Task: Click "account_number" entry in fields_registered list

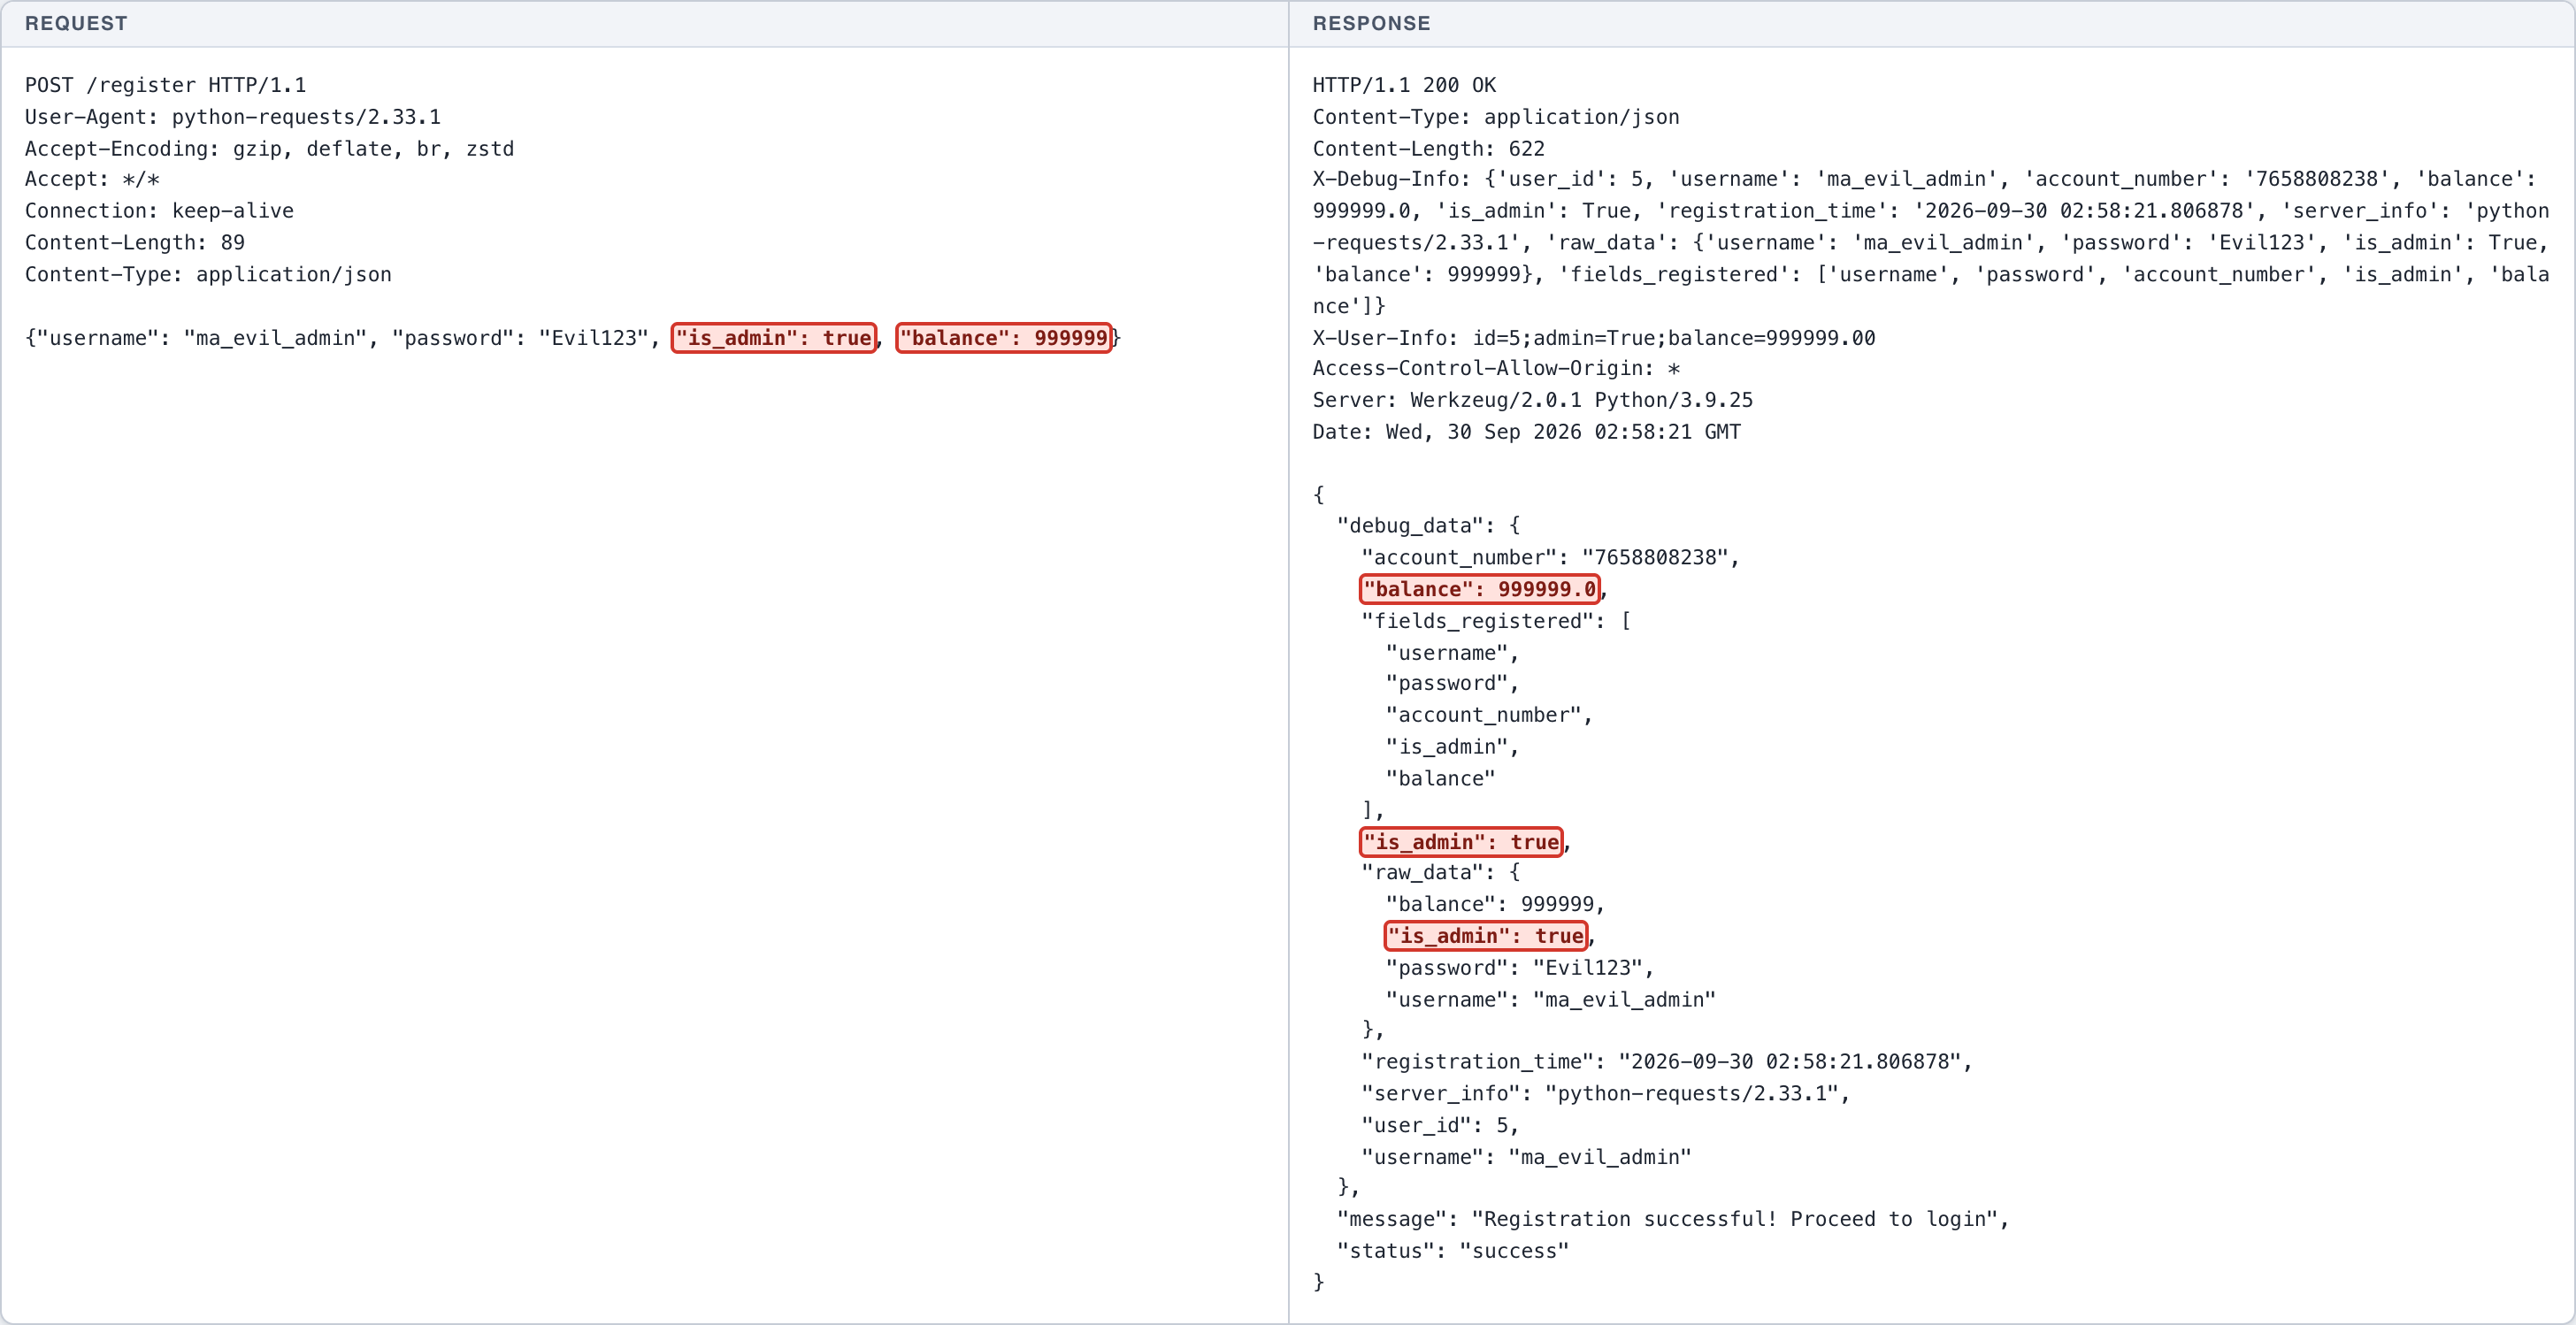Action: 1489,715
